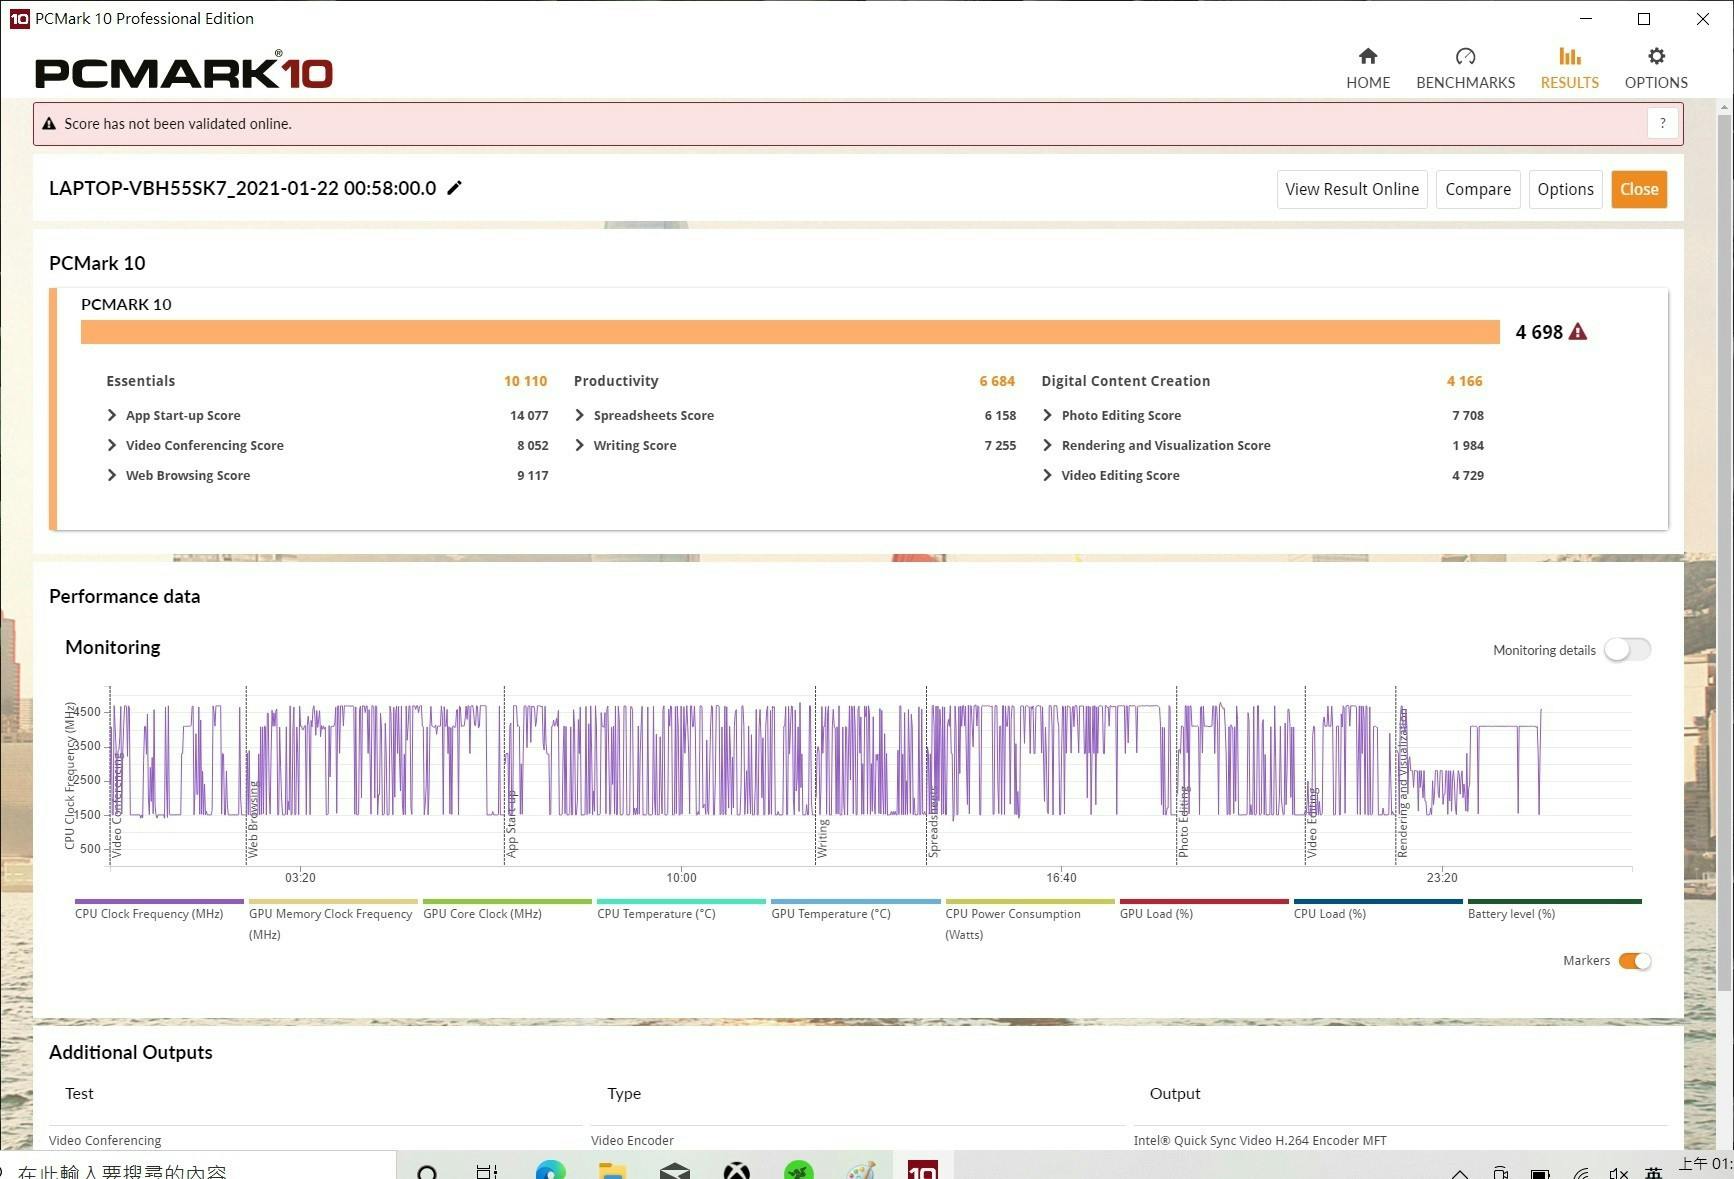Click the Productivity score 6 684
1734x1179 pixels.
996,381
